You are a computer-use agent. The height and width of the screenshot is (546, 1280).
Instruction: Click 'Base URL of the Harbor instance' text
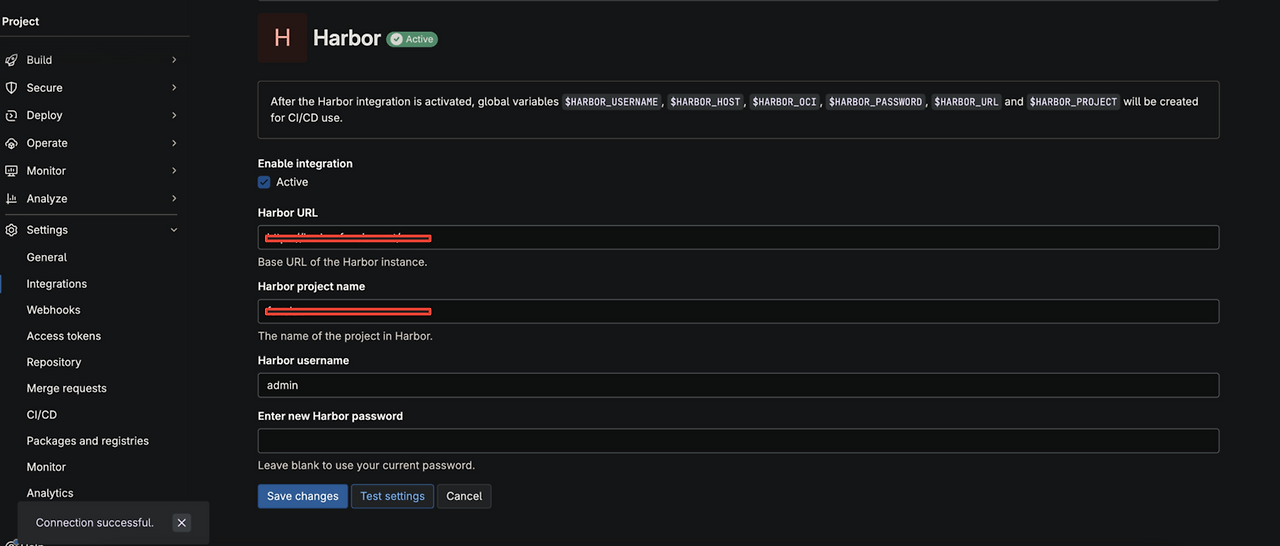342,262
